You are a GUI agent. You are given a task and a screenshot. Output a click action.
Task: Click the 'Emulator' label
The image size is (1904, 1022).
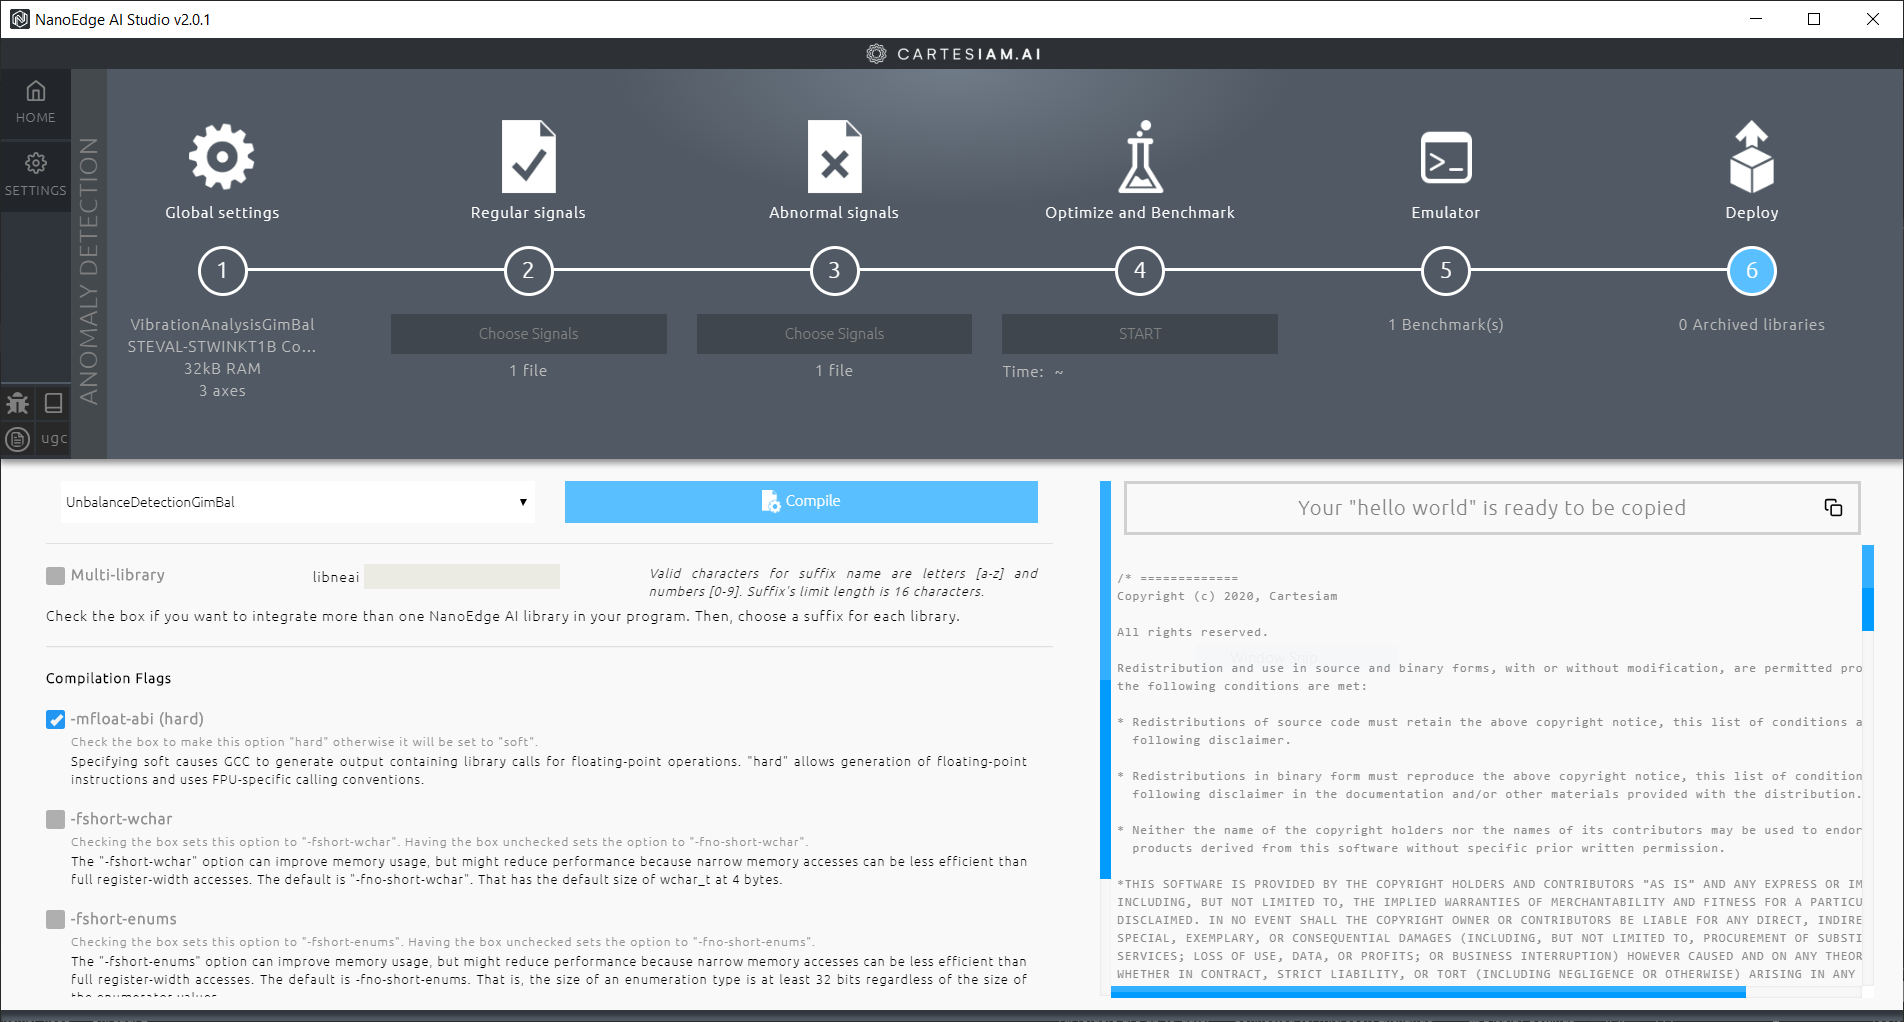pos(1446,213)
